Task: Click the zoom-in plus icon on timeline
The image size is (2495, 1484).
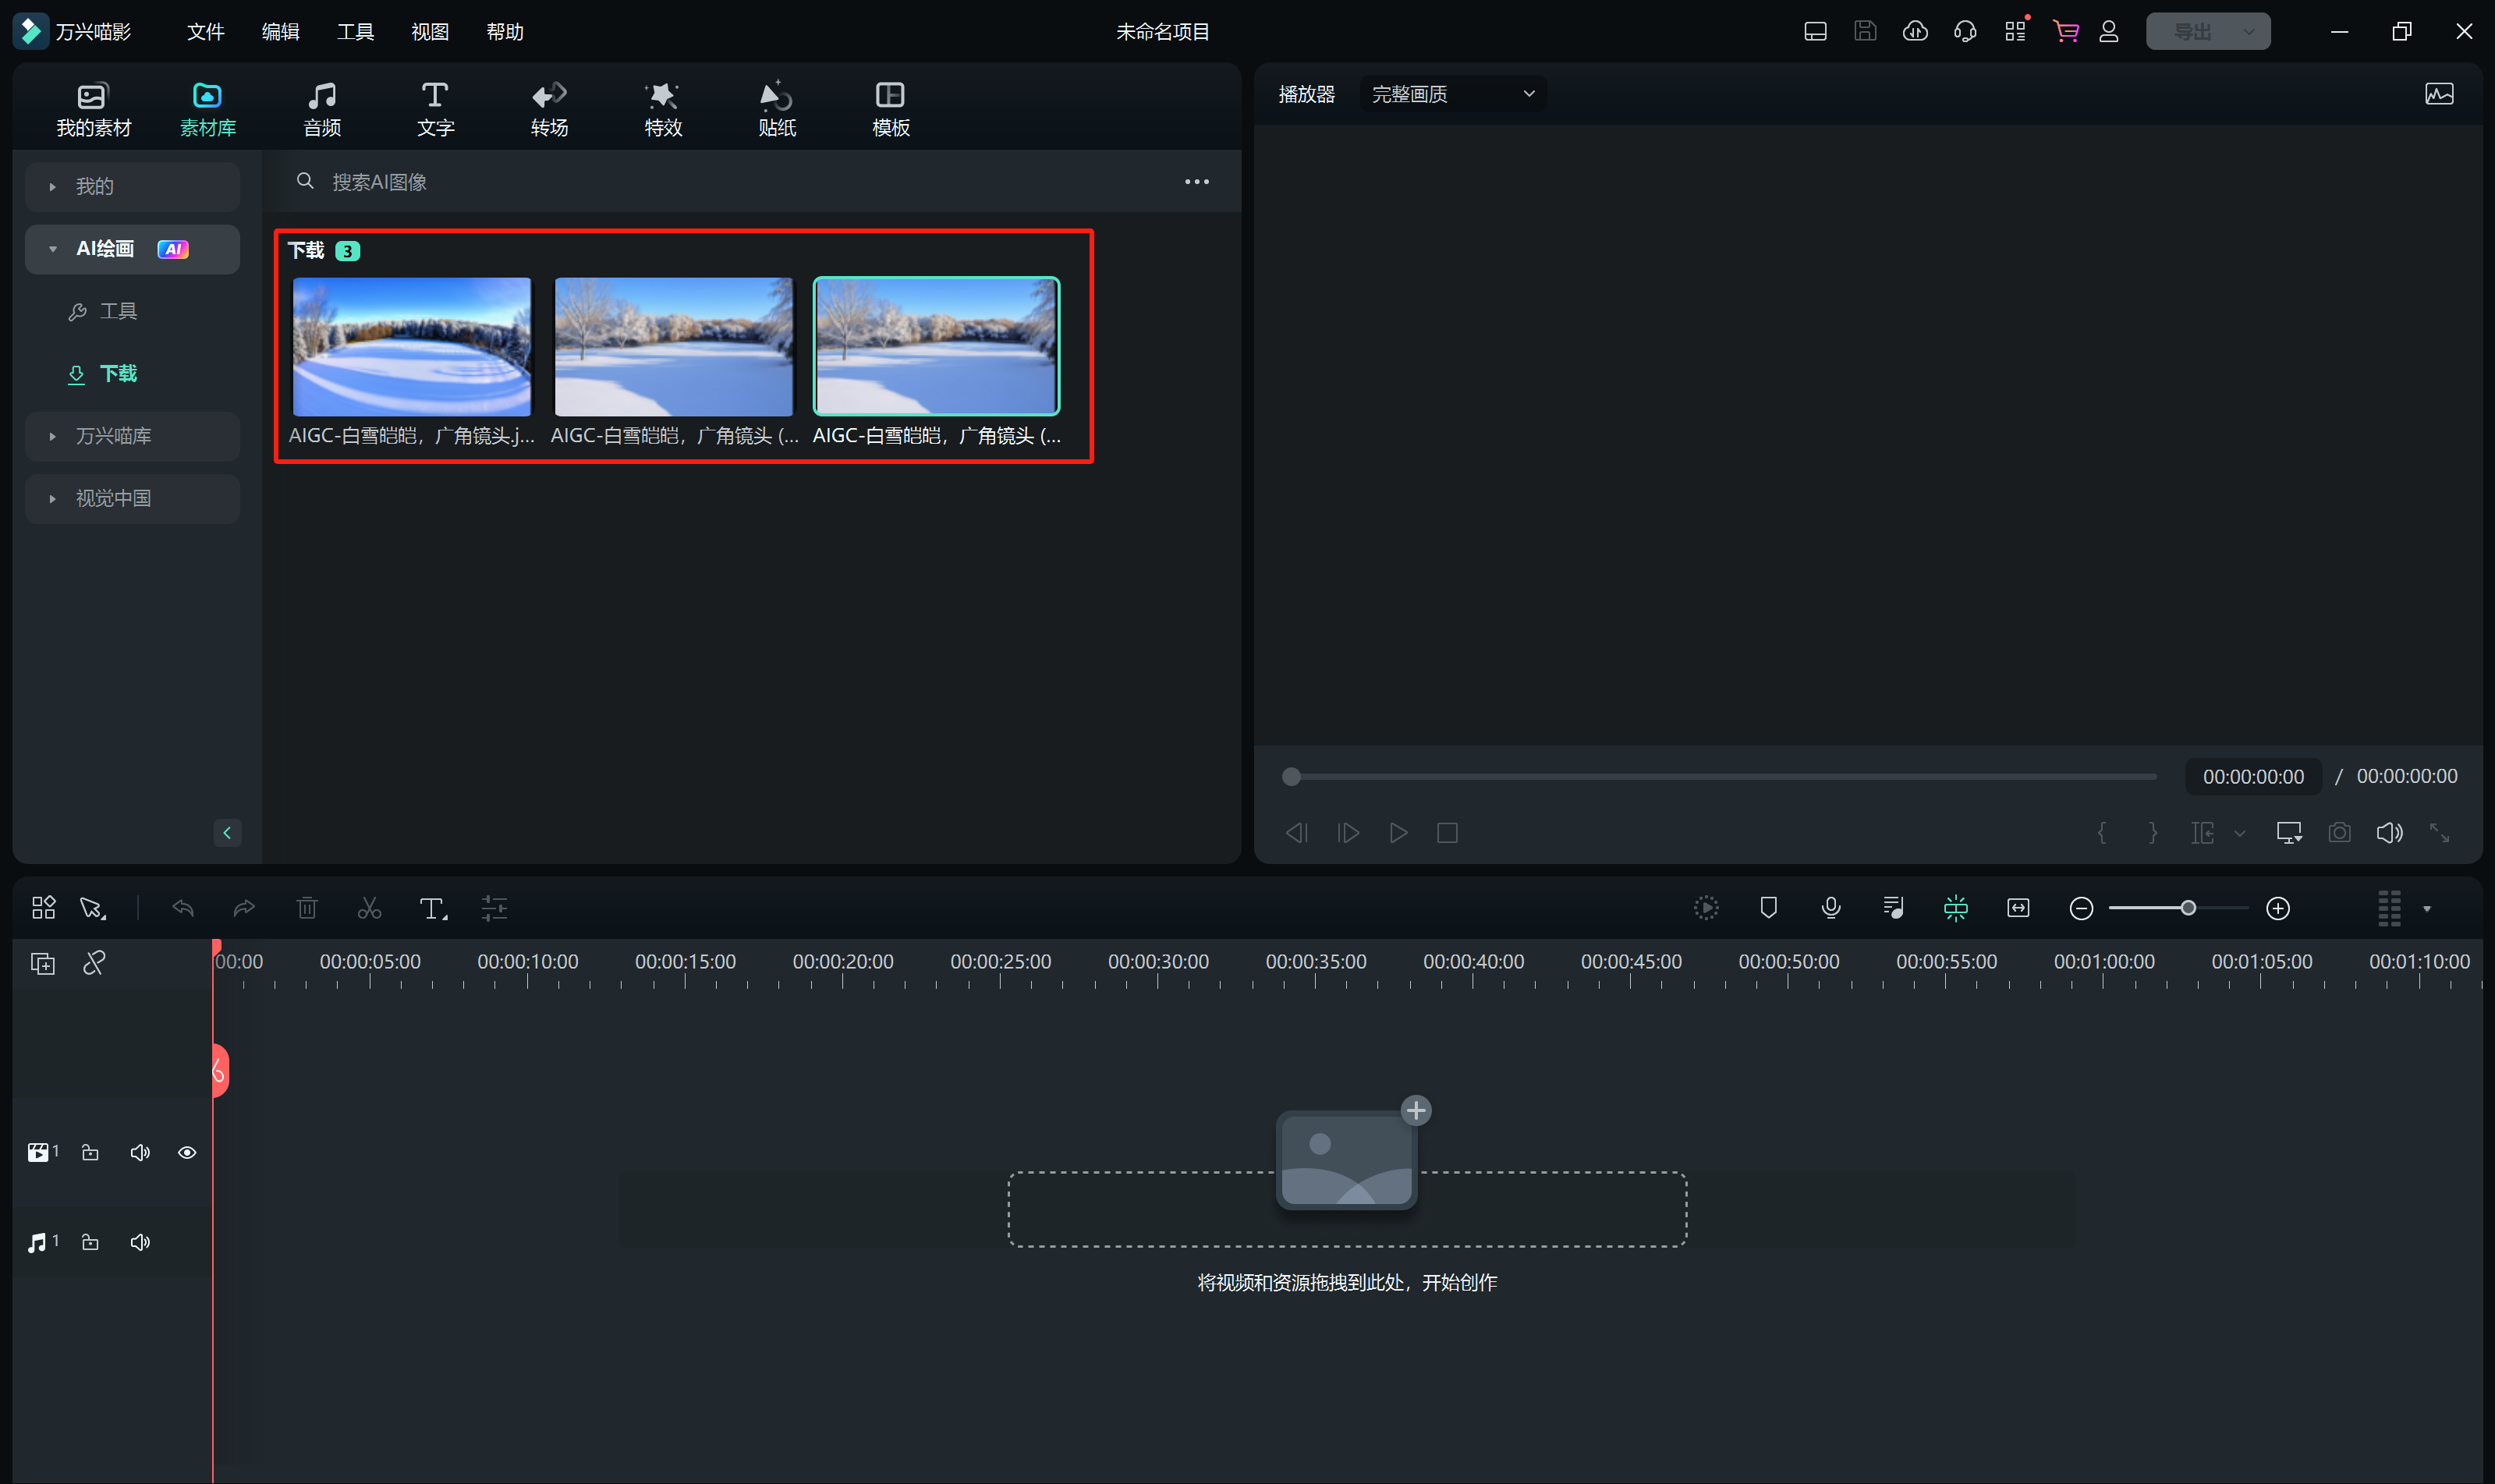Action: pos(2277,908)
